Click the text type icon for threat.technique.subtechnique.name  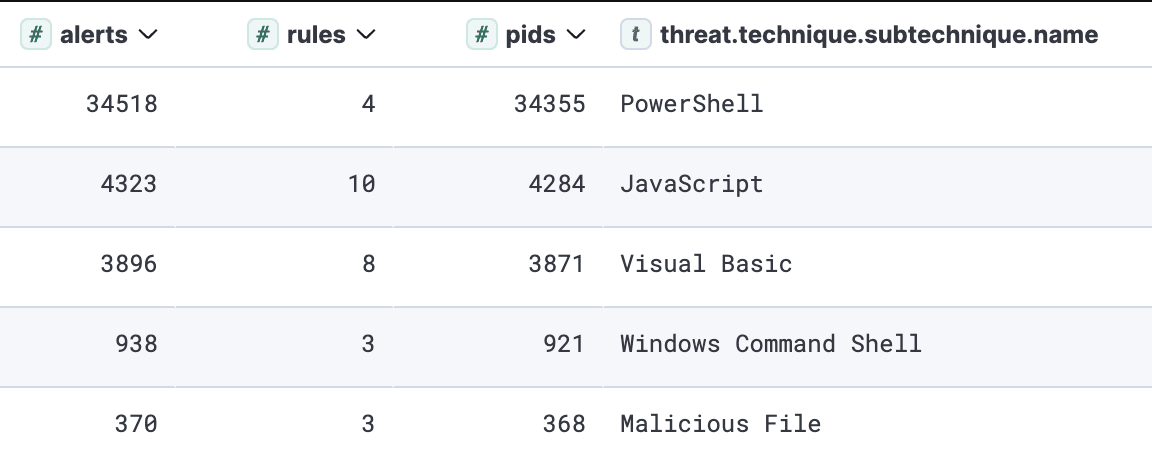point(635,35)
